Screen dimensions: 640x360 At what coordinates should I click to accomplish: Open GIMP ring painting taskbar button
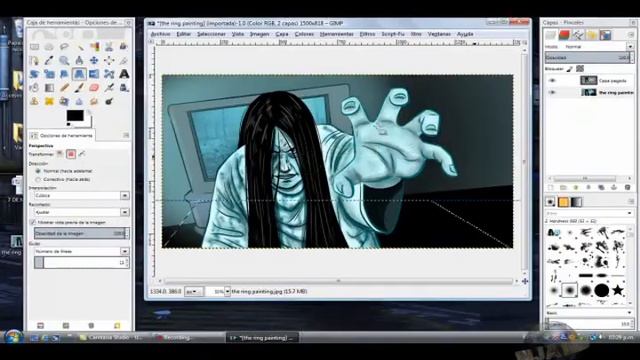pyautogui.click(x=262, y=338)
